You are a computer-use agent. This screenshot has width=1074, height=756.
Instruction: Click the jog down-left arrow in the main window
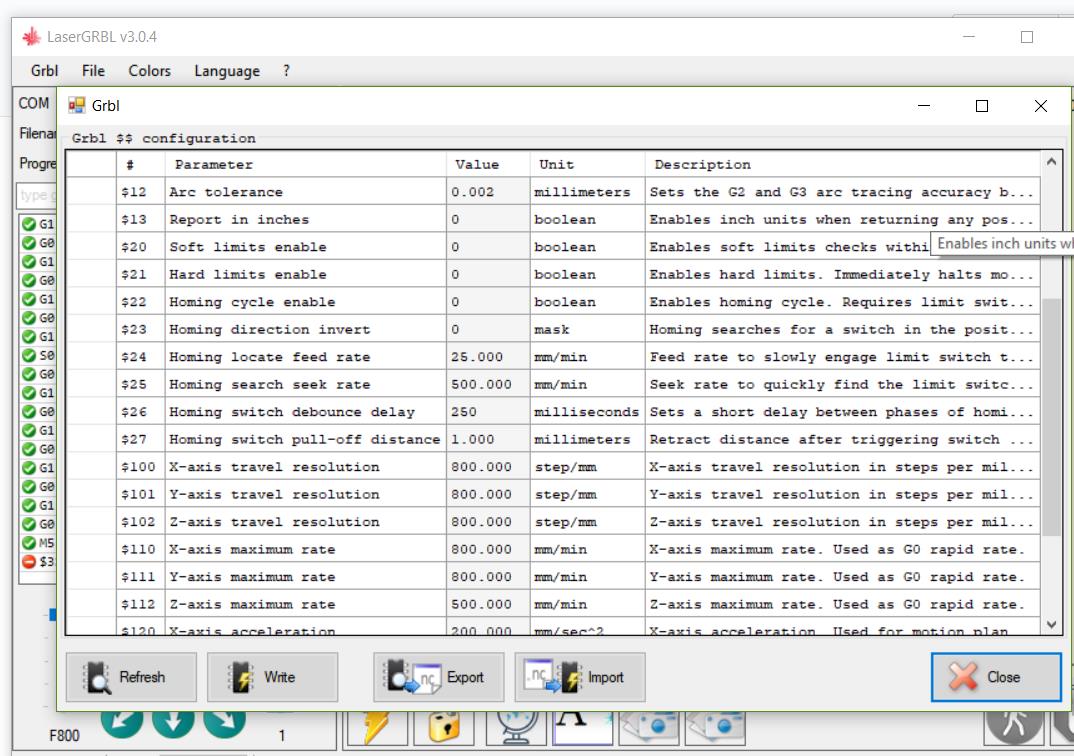[x=122, y=724]
